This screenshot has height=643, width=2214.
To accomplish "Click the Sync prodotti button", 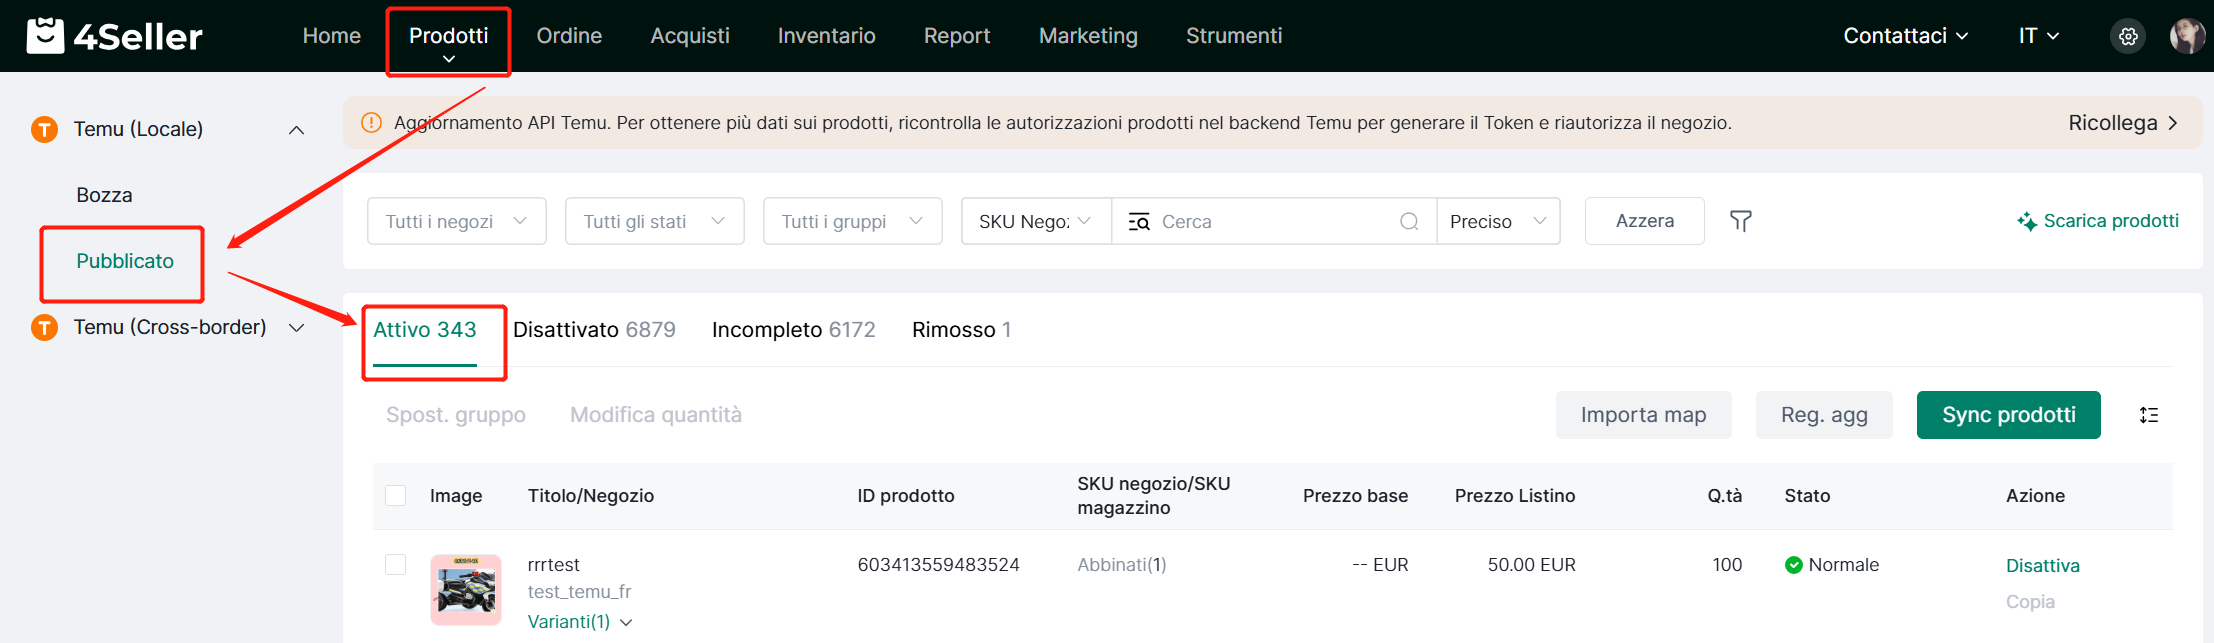I will pos(2009,415).
